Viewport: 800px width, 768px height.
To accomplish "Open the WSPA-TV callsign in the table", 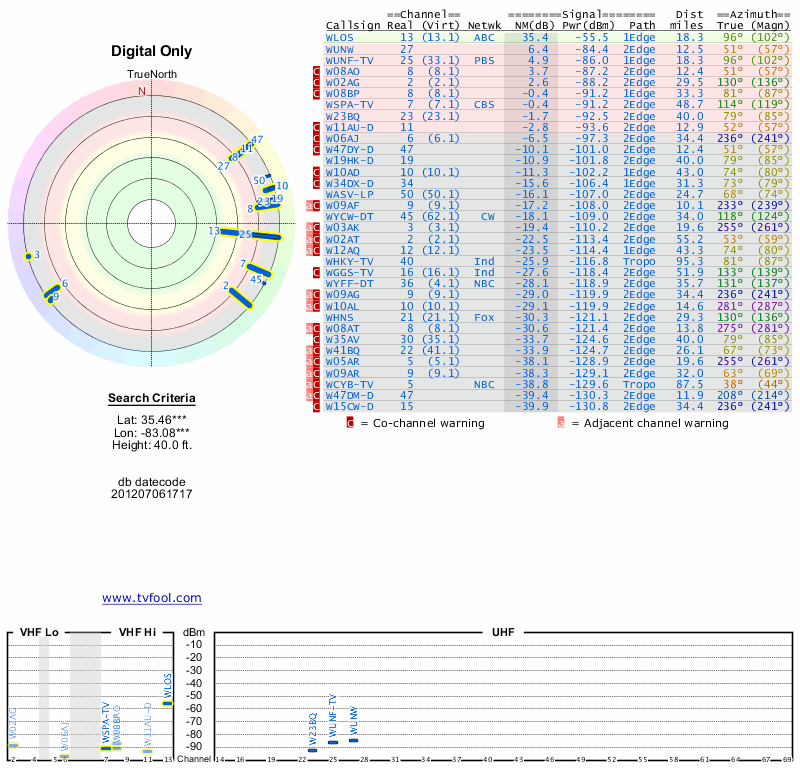I will 350,105.
